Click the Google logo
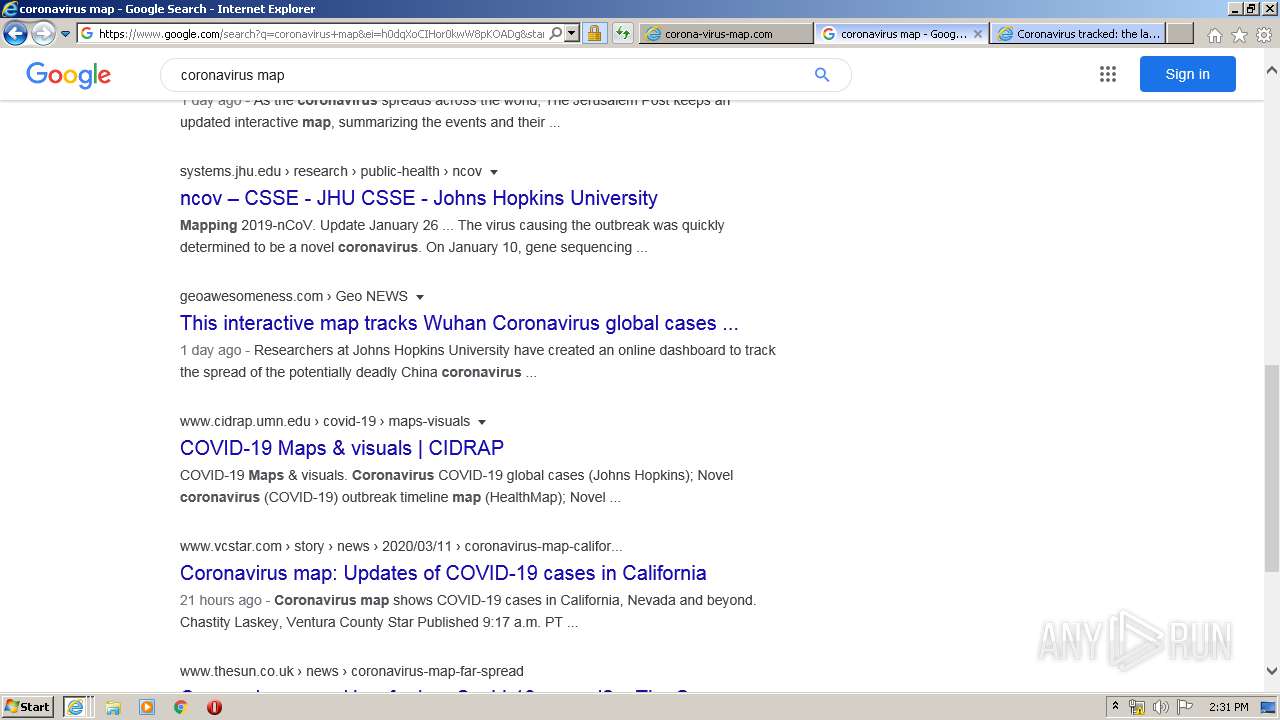The height and width of the screenshot is (720, 1280). (x=68, y=75)
